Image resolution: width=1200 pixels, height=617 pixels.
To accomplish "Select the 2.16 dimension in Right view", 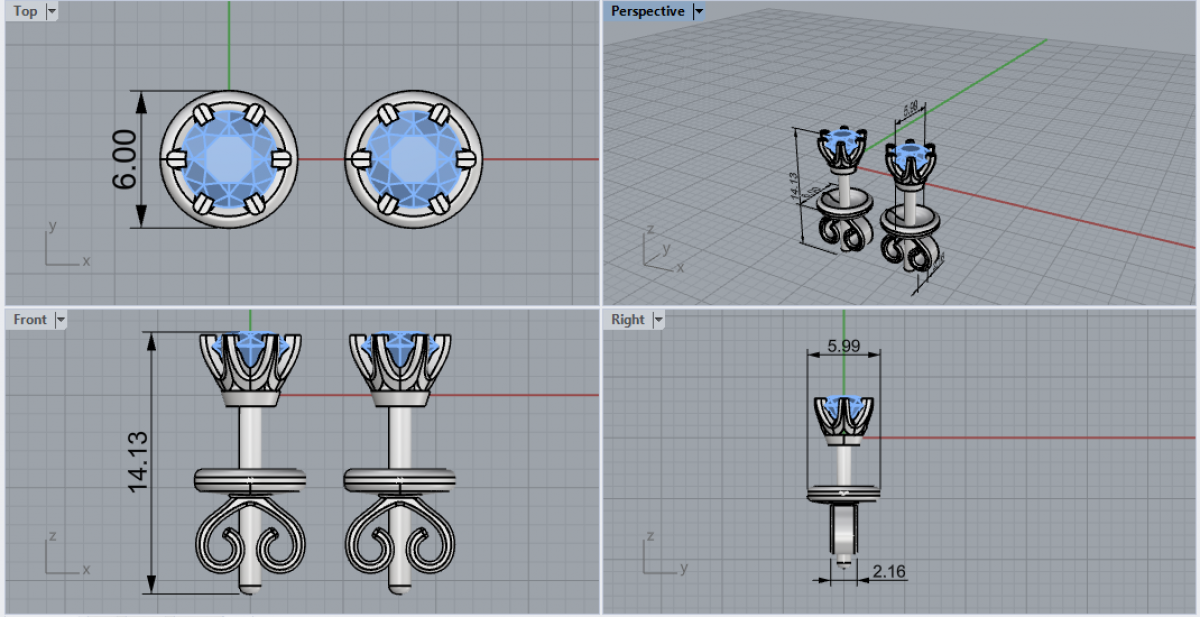I will click(x=888, y=572).
